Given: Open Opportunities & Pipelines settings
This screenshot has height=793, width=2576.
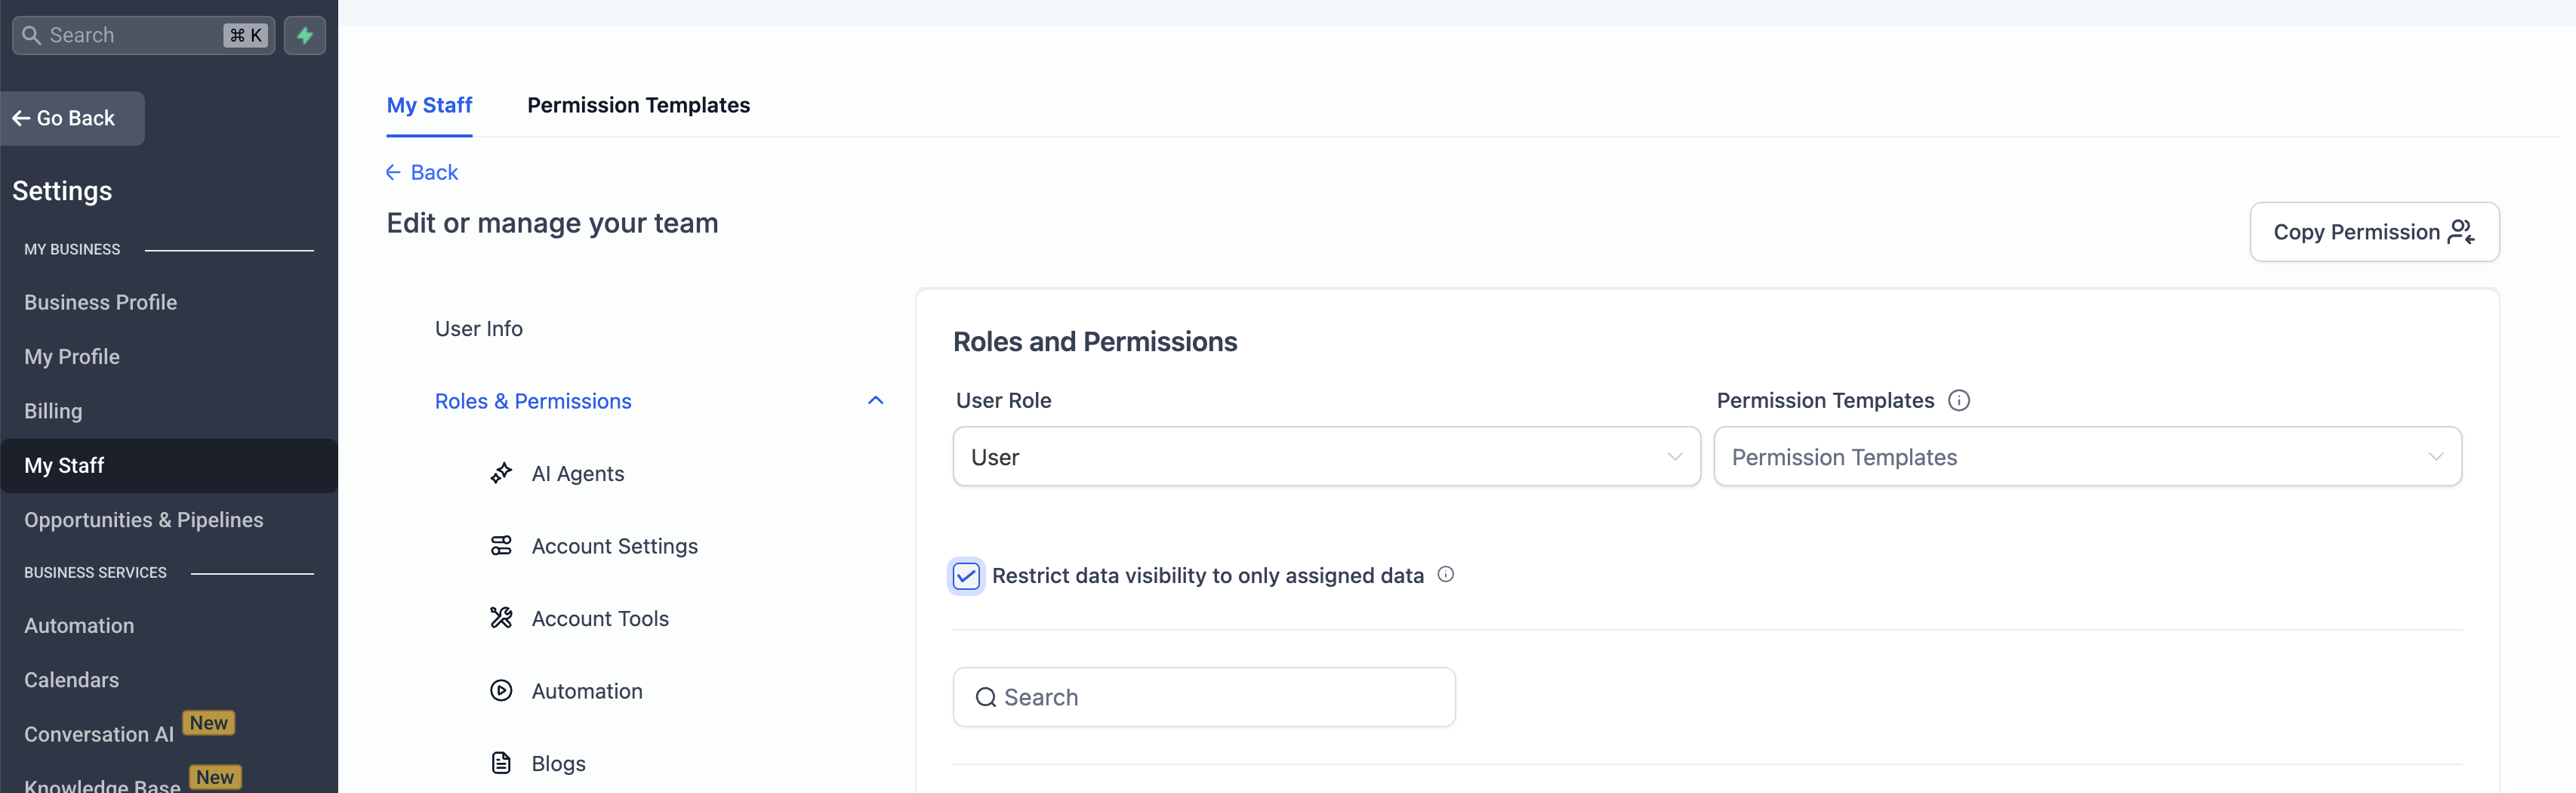Looking at the screenshot, I should click(x=143, y=520).
